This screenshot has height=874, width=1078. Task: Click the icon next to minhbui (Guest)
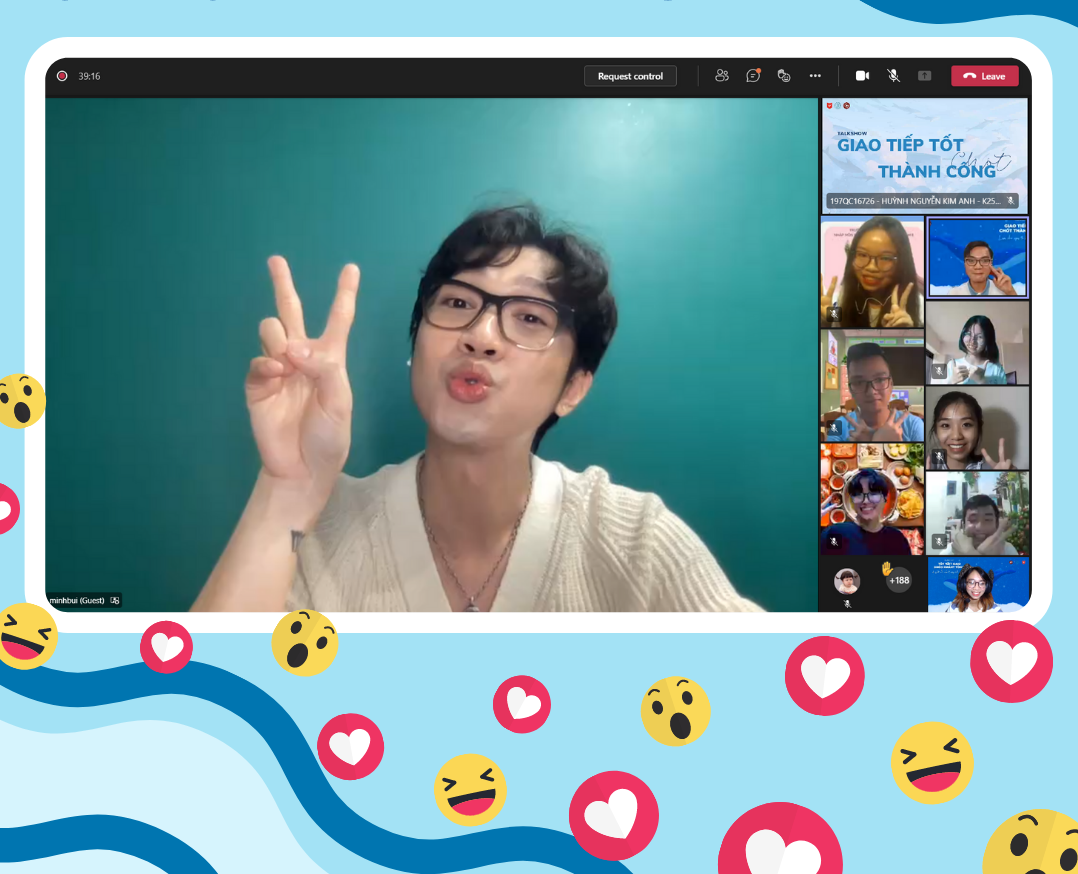pyautogui.click(x=115, y=600)
